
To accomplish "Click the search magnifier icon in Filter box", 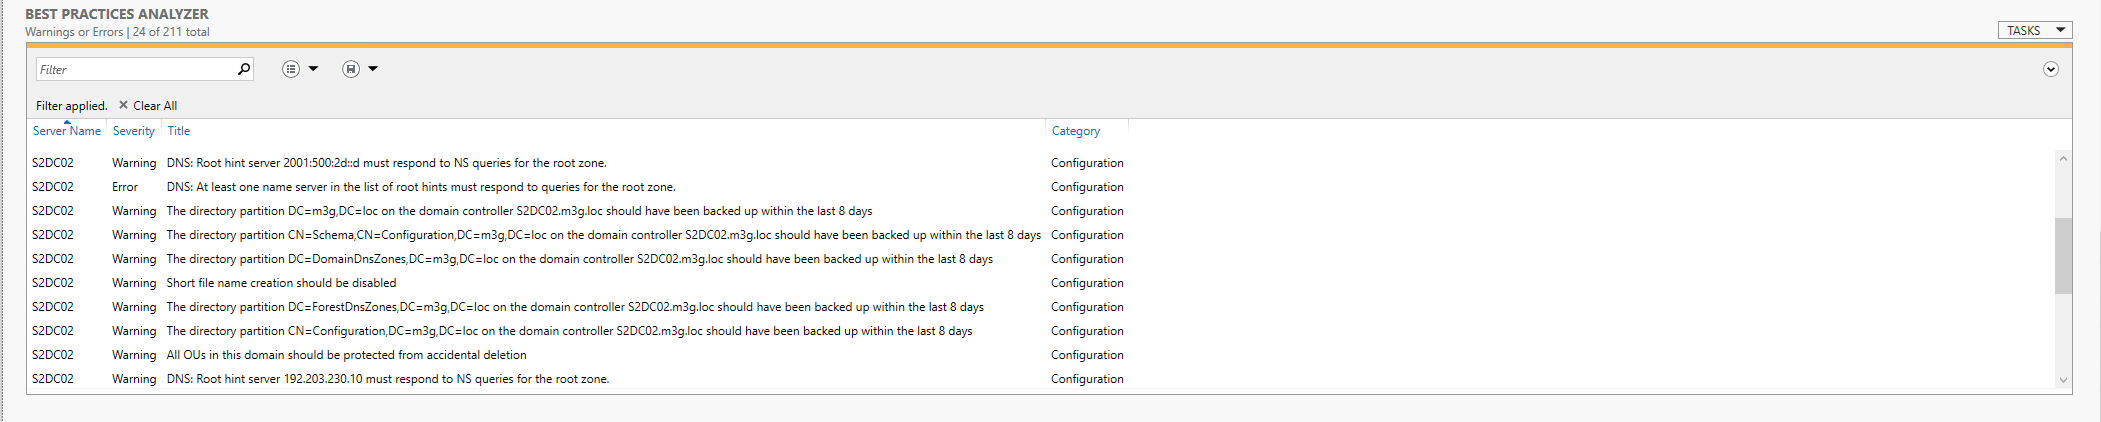I will (243, 69).
